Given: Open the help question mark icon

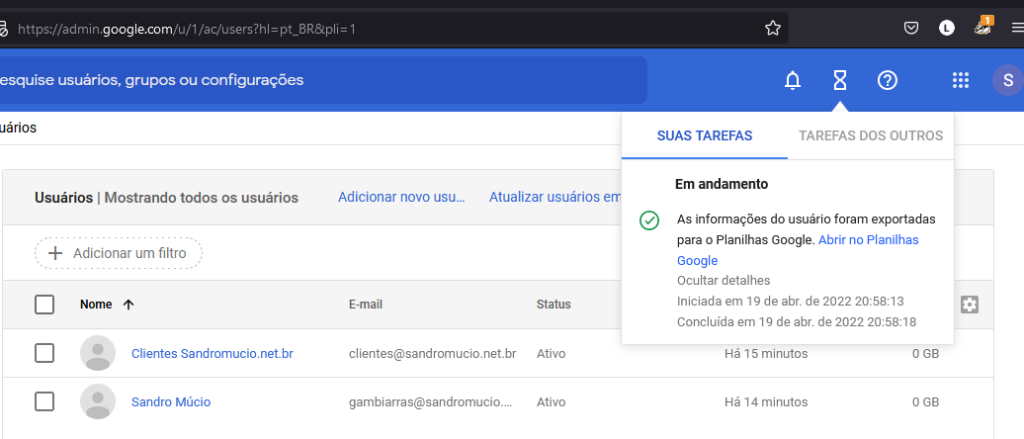Looking at the screenshot, I should 887,81.
